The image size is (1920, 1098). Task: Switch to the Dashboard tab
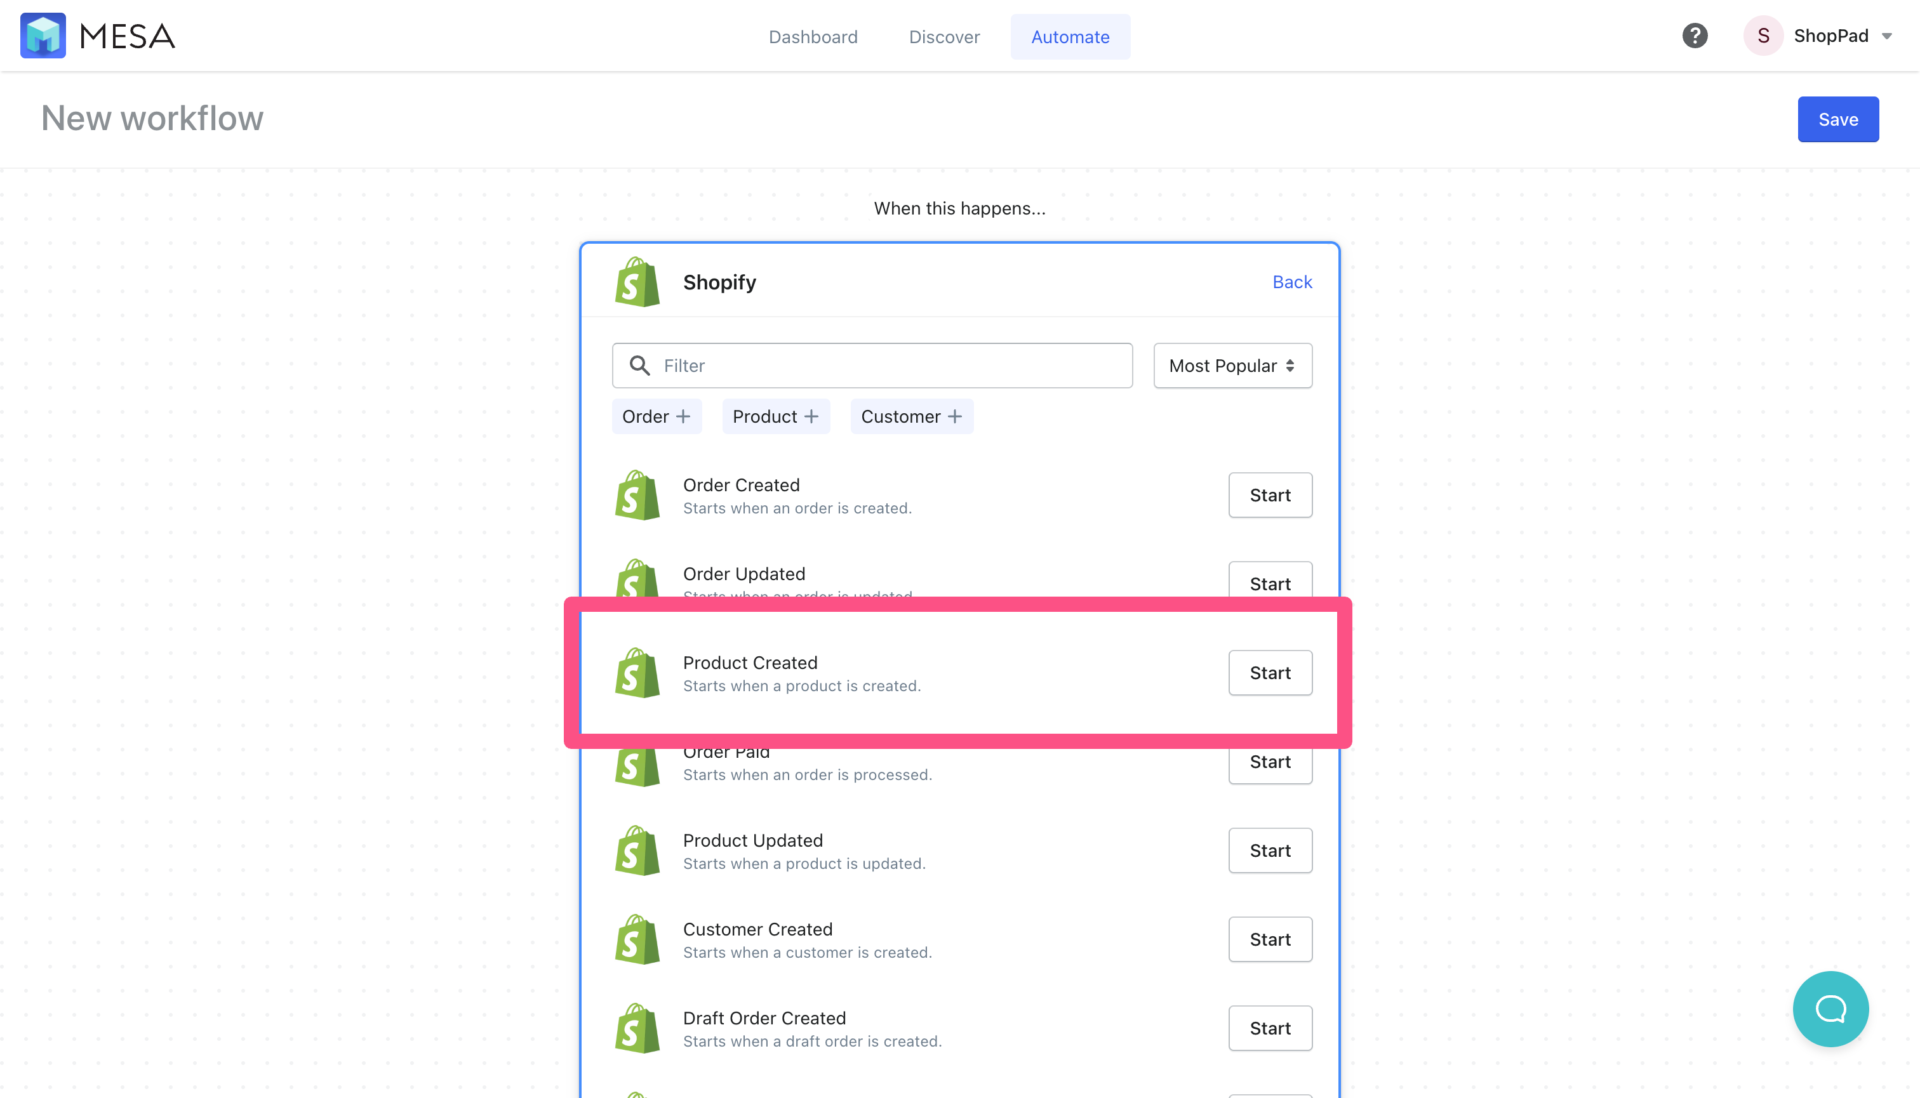click(813, 36)
